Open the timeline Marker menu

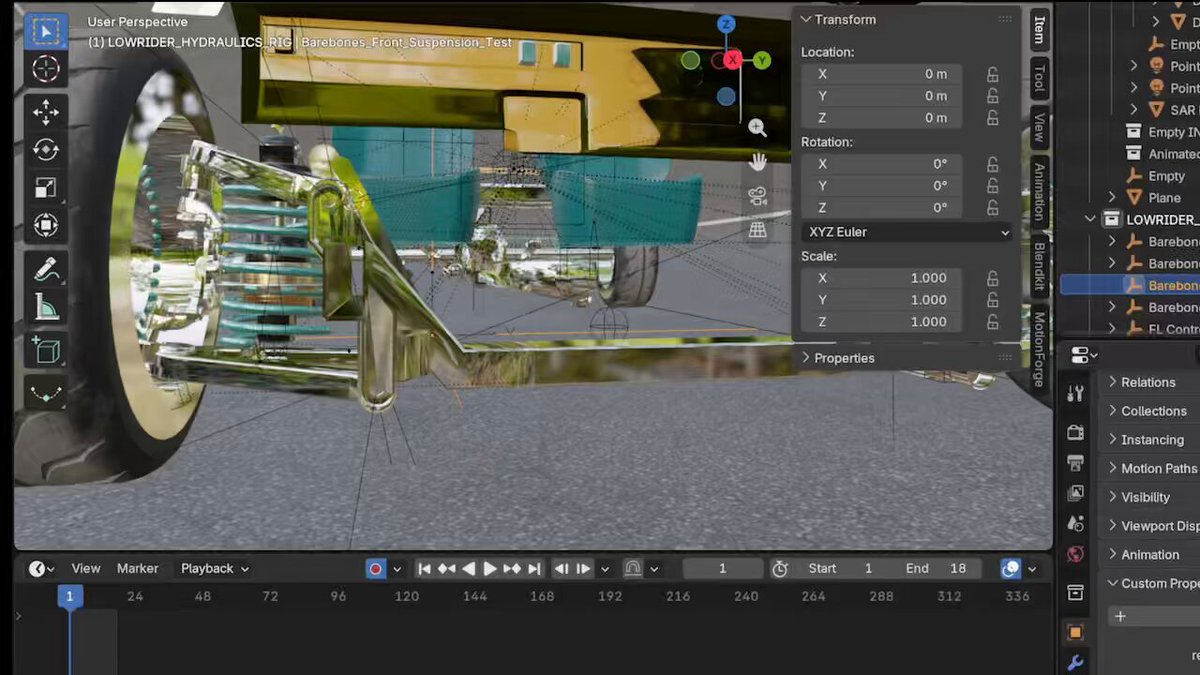(x=138, y=568)
